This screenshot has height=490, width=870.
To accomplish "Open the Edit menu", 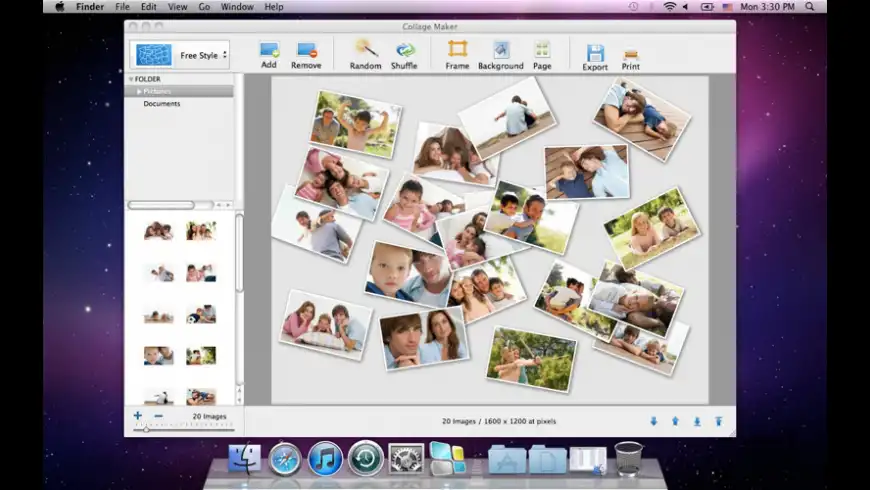I will click(148, 7).
